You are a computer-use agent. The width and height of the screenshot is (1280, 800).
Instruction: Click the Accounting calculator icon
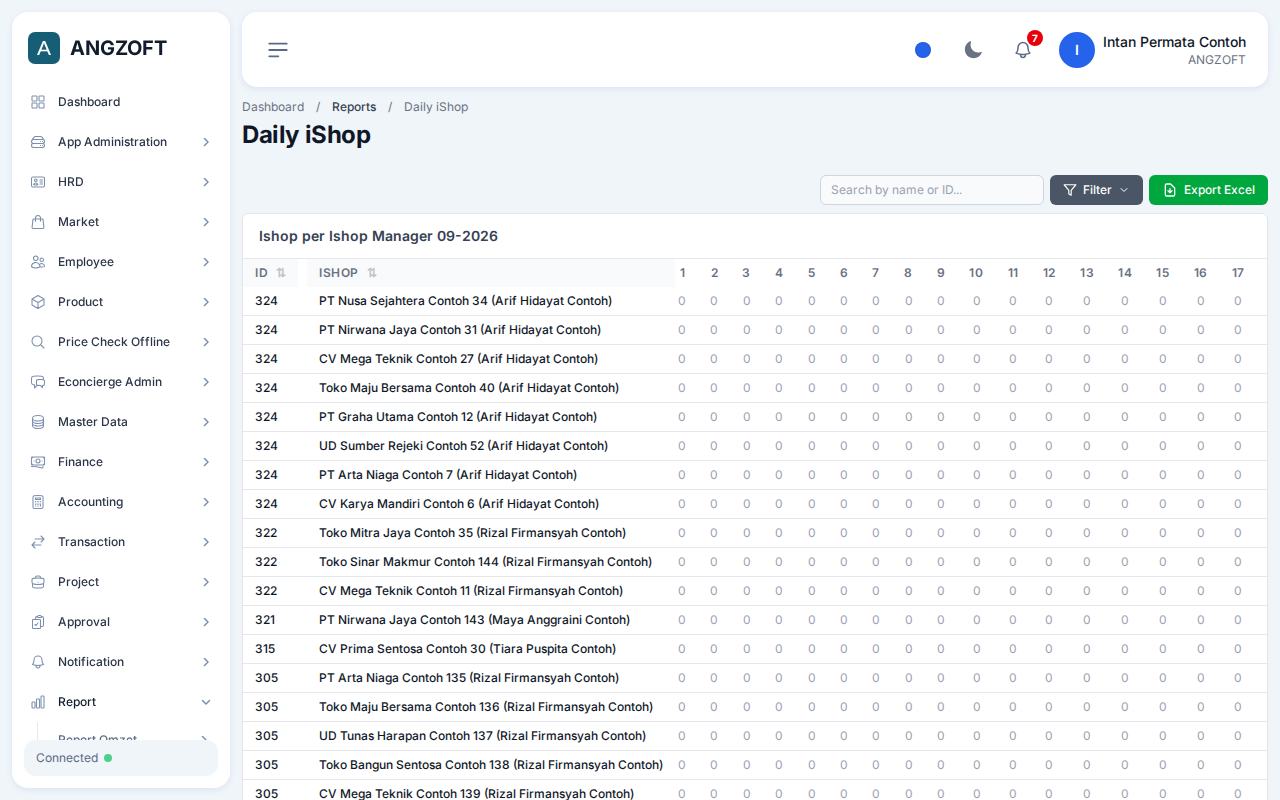[38, 502]
